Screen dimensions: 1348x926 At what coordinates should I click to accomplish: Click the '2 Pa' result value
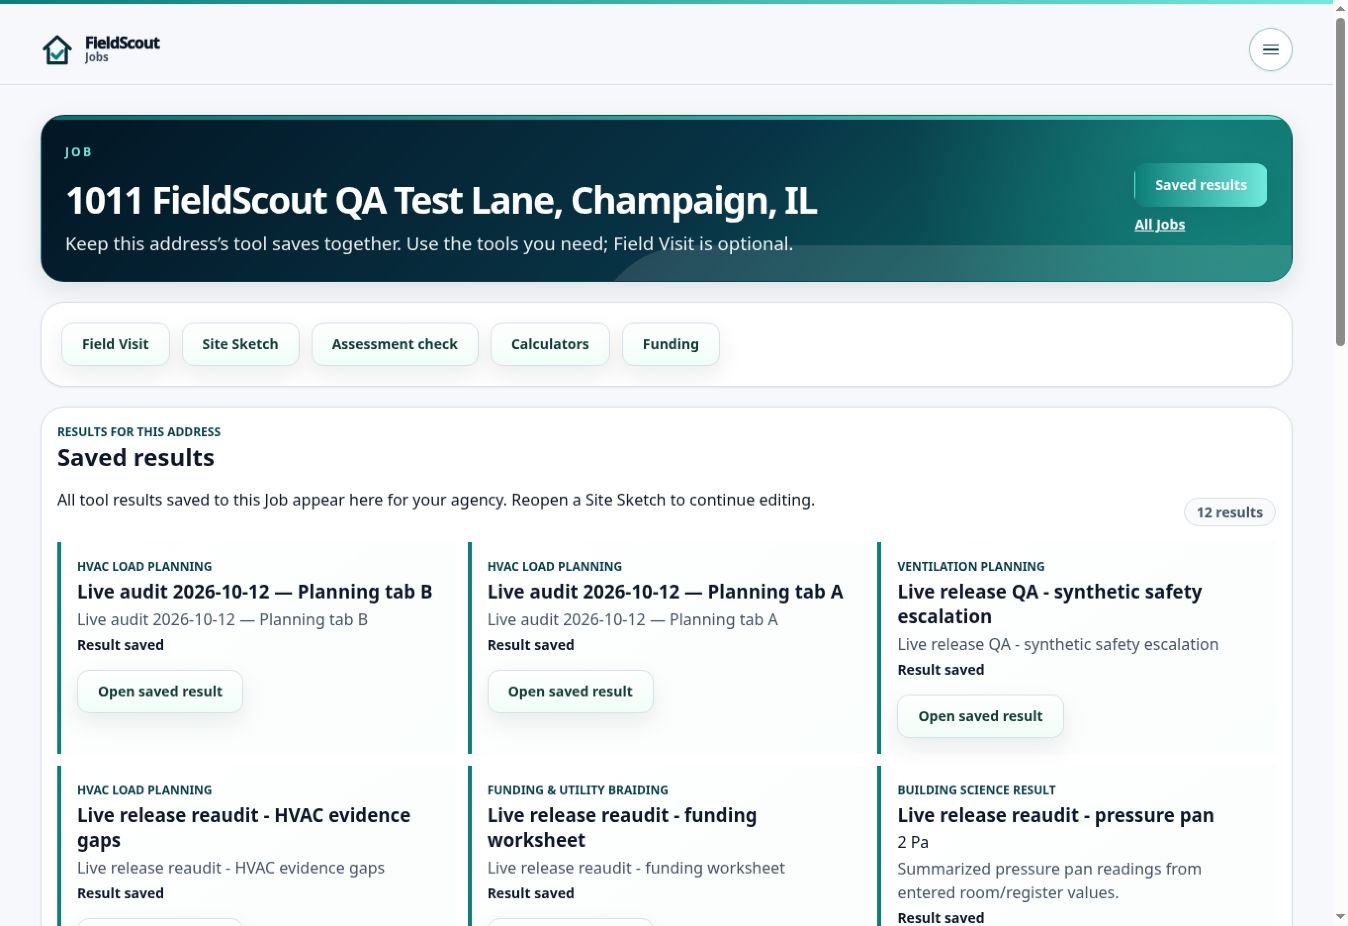coord(913,843)
